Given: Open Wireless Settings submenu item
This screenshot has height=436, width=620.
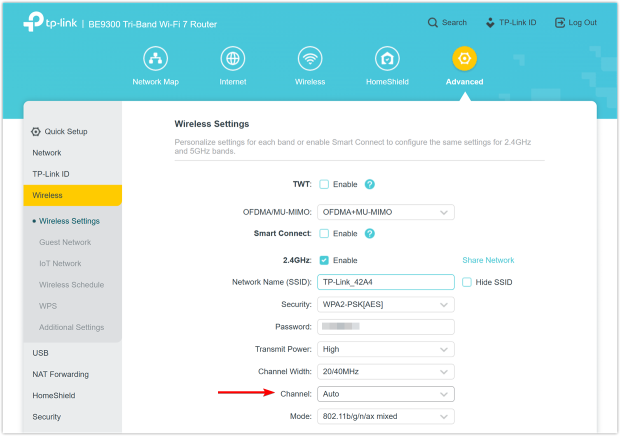Looking at the screenshot, I should pos(69,221).
